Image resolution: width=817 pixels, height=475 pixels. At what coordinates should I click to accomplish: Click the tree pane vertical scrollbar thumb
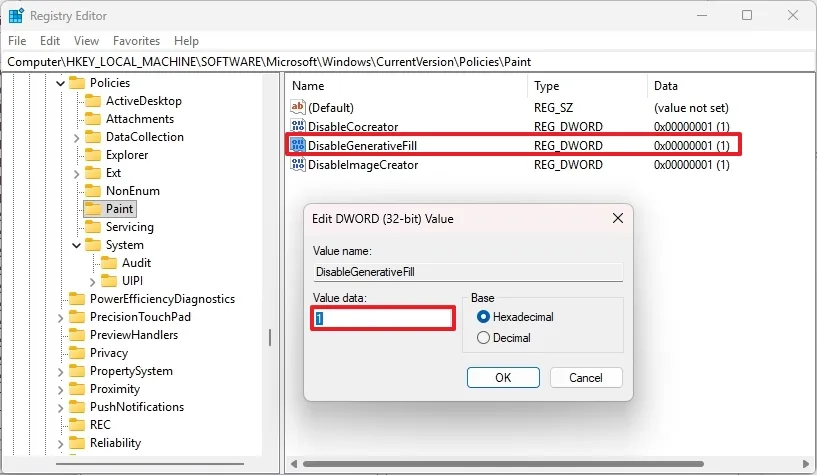click(x=270, y=338)
